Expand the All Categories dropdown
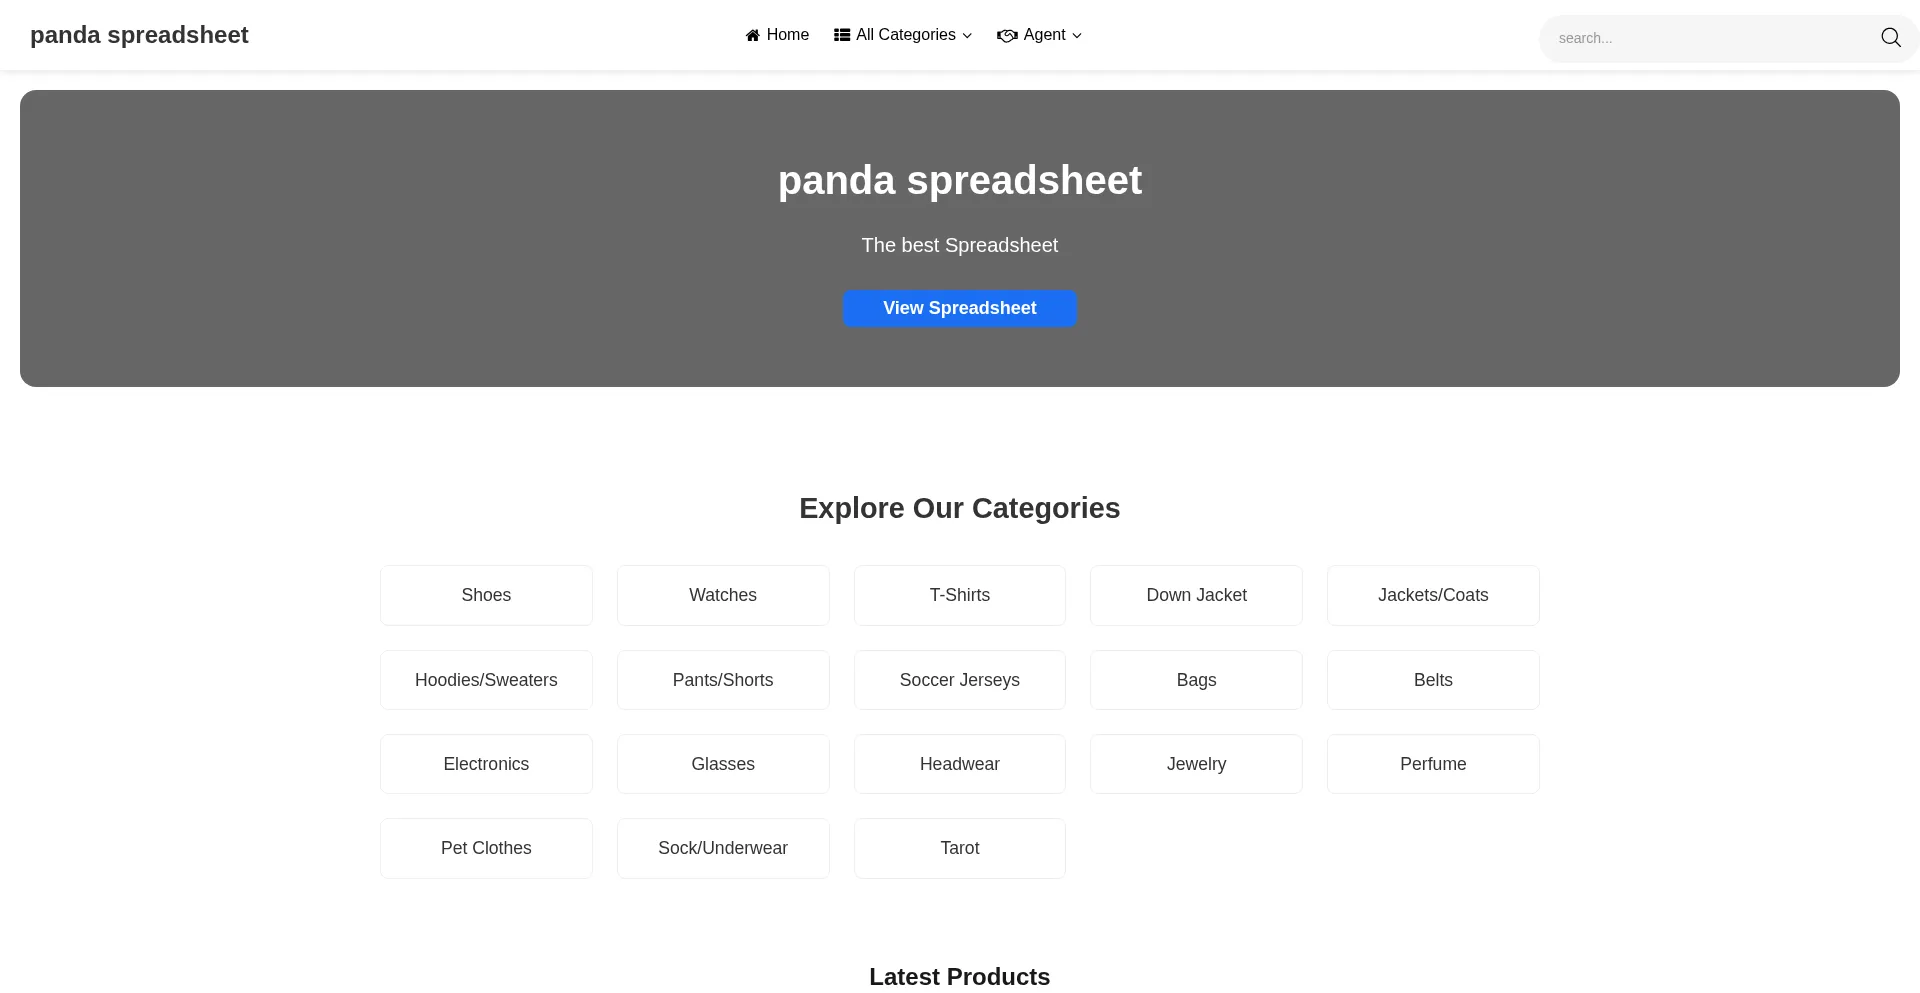1920x993 pixels. 901,35
